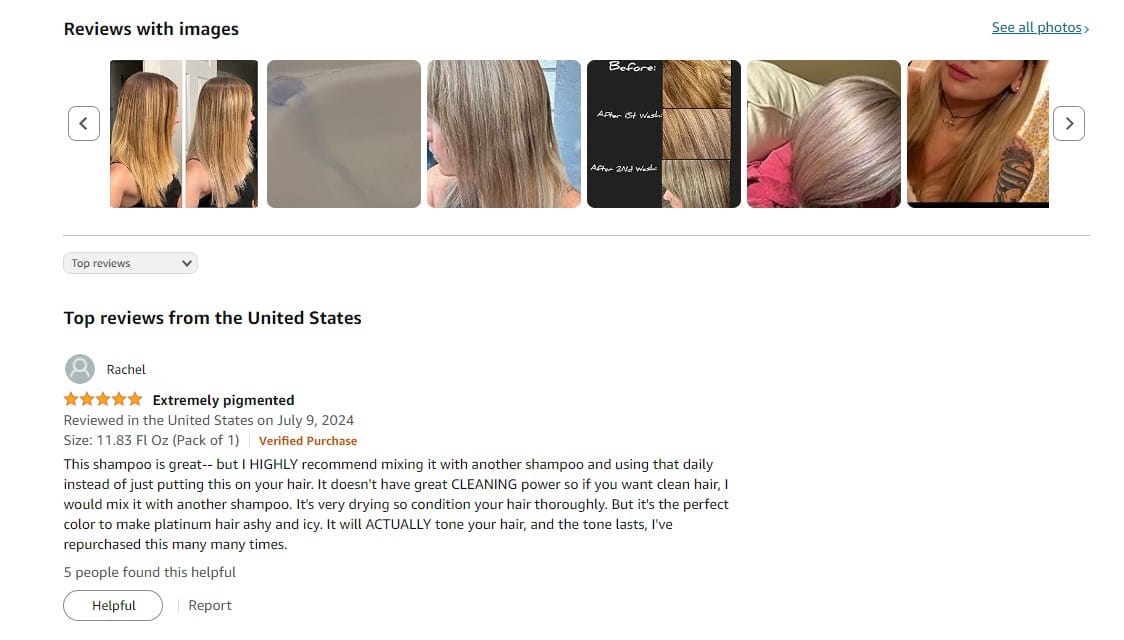Image resolution: width=1124 pixels, height=640 pixels.
Task: Open the straight blonde hair back view photo
Action: click(504, 134)
